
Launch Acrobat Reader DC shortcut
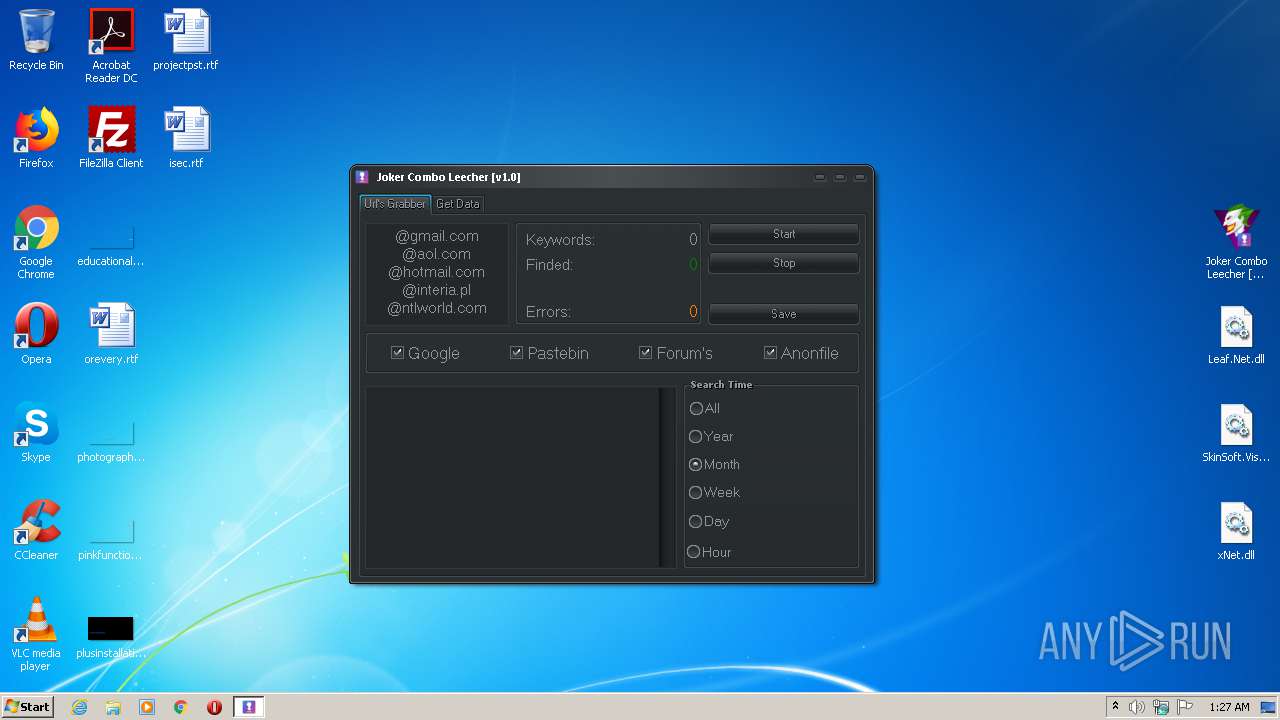pyautogui.click(x=111, y=47)
